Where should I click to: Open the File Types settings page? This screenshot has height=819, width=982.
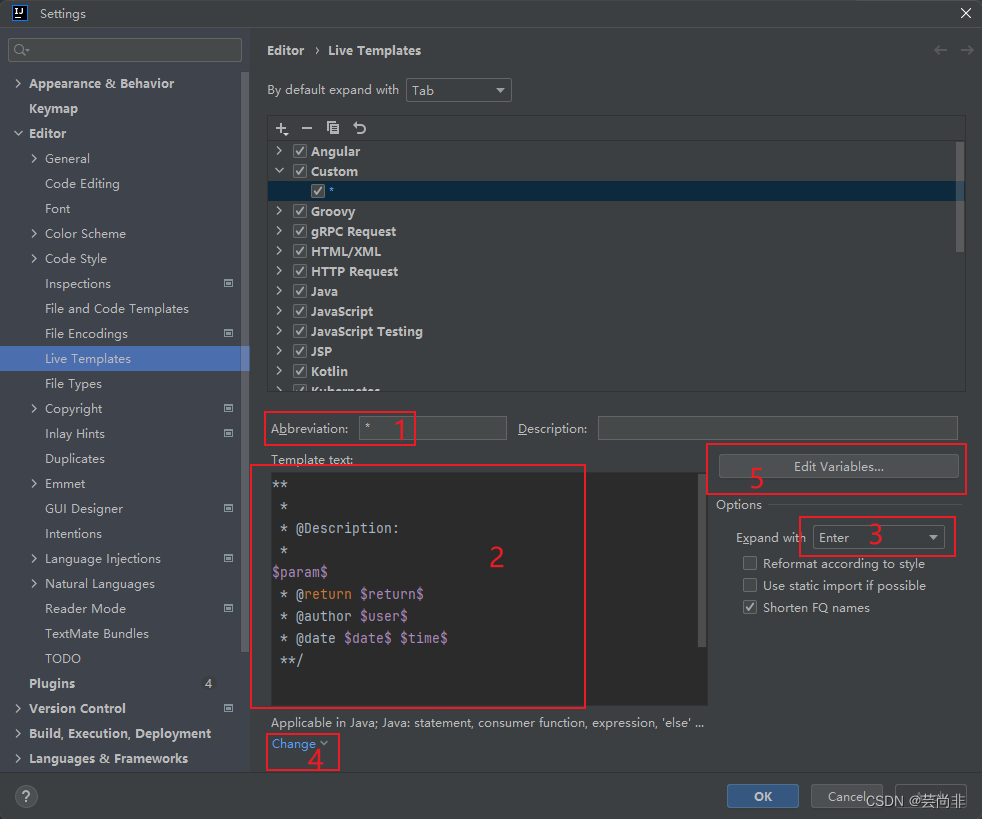[x=73, y=384]
